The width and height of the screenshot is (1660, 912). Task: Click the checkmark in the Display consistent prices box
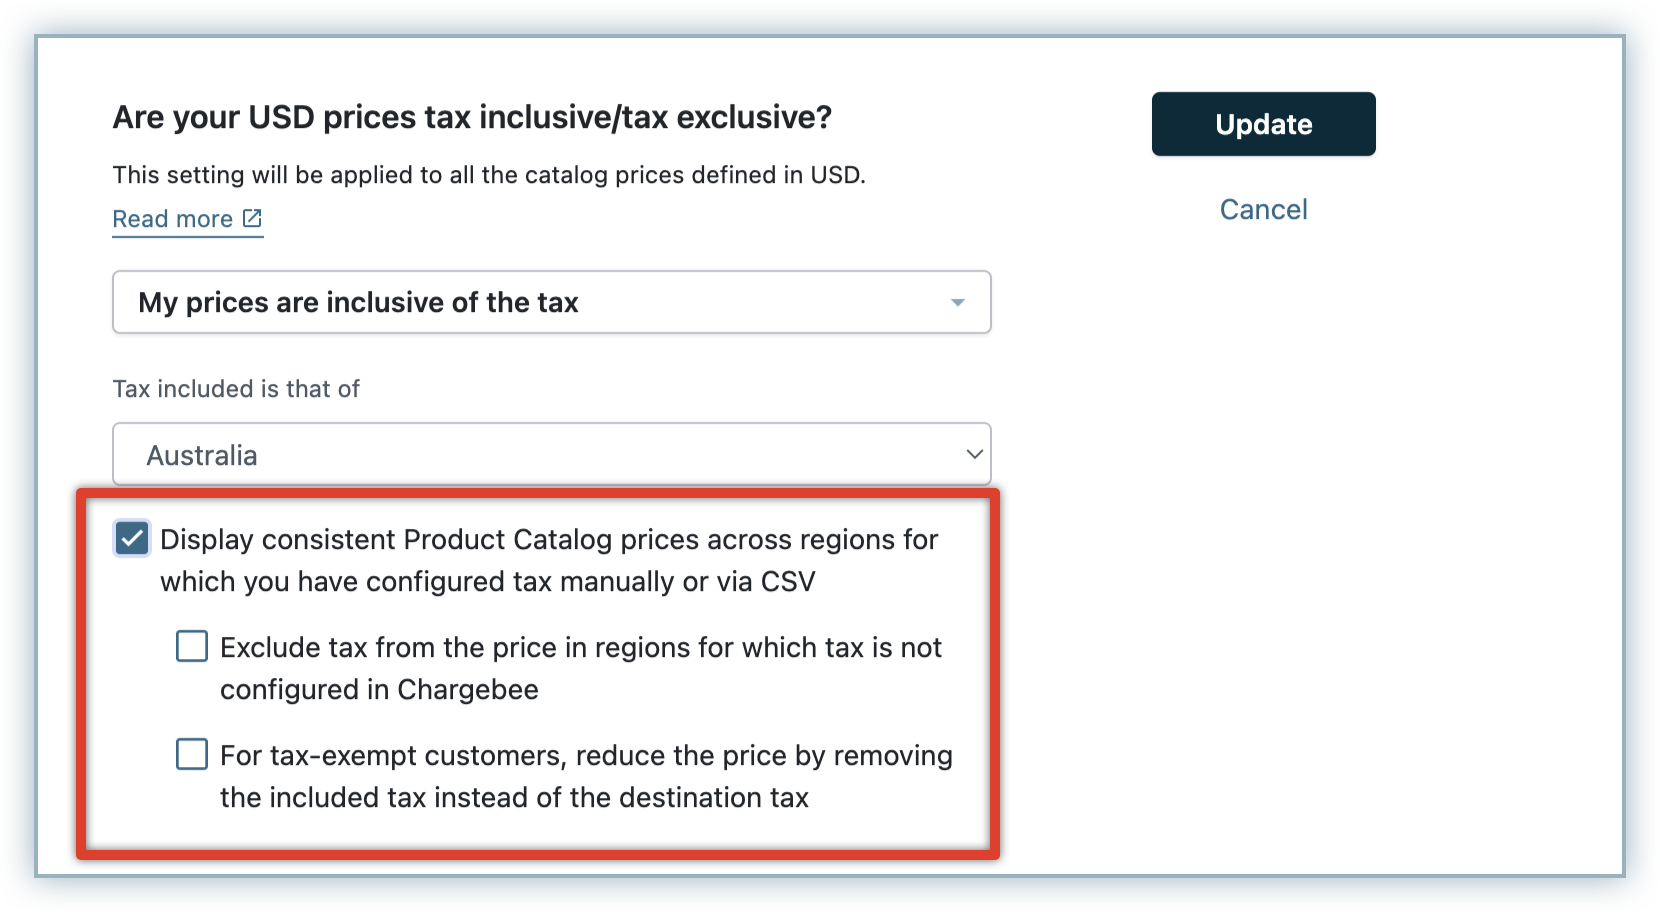click(132, 539)
